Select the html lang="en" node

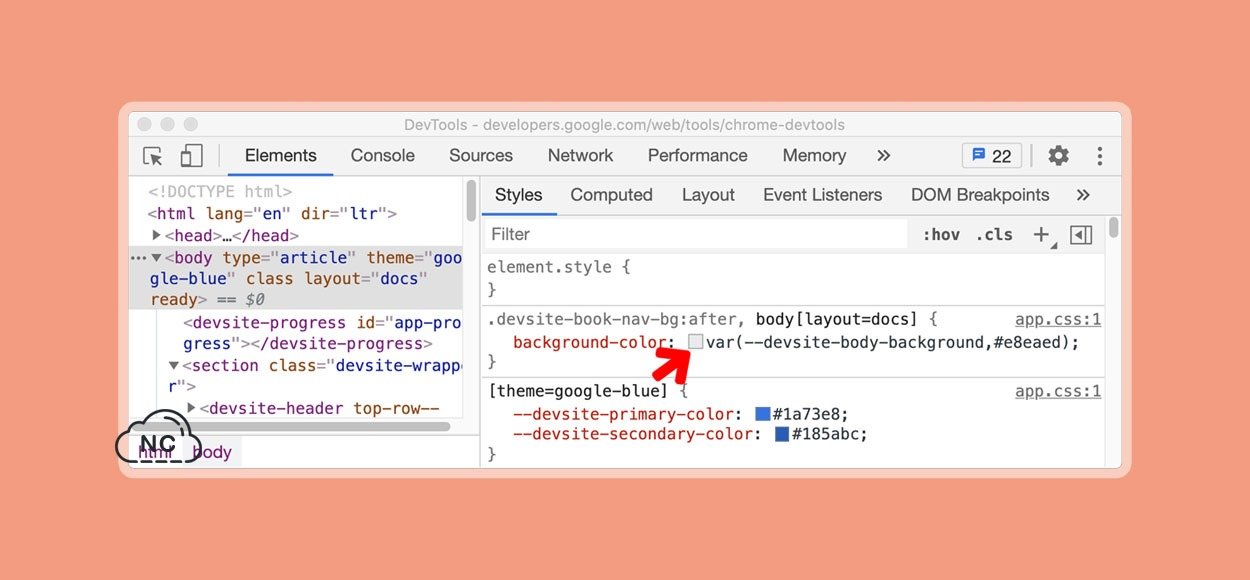pos(272,214)
